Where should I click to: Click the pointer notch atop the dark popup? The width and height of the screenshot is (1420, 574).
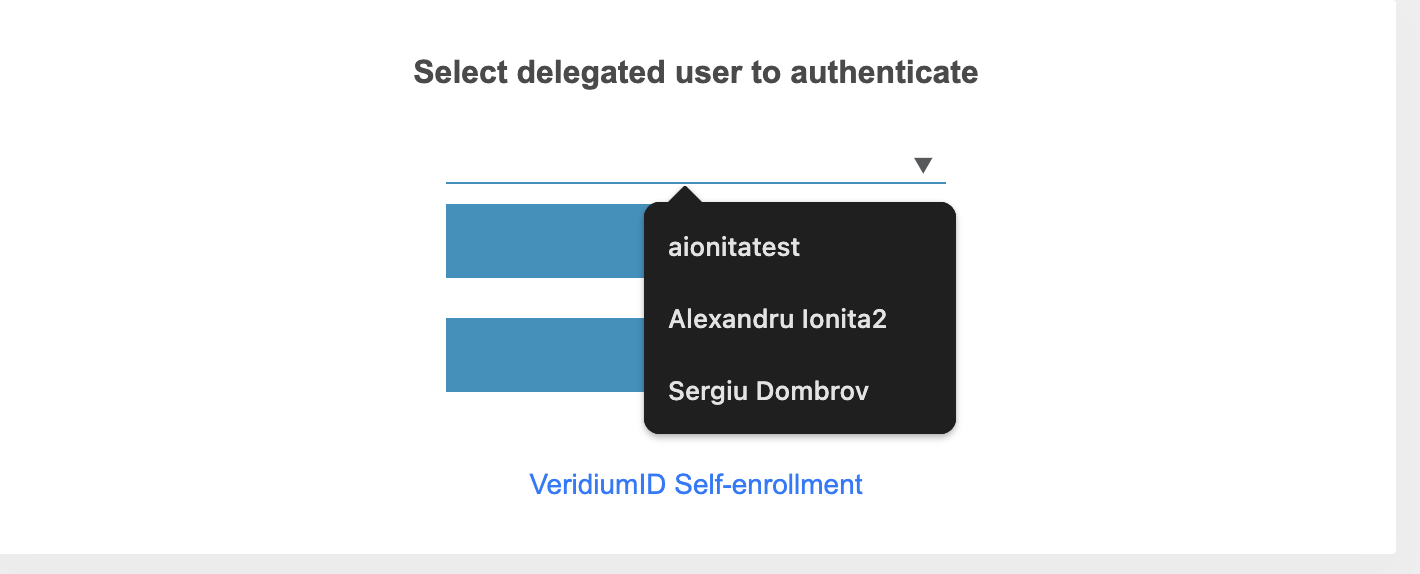pos(685,194)
